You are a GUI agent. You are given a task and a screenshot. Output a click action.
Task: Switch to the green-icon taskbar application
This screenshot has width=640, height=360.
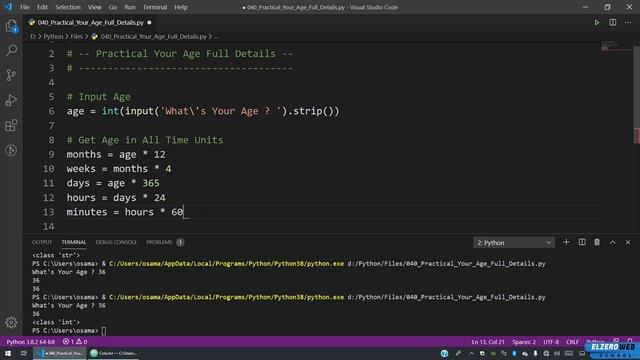pos(113,353)
